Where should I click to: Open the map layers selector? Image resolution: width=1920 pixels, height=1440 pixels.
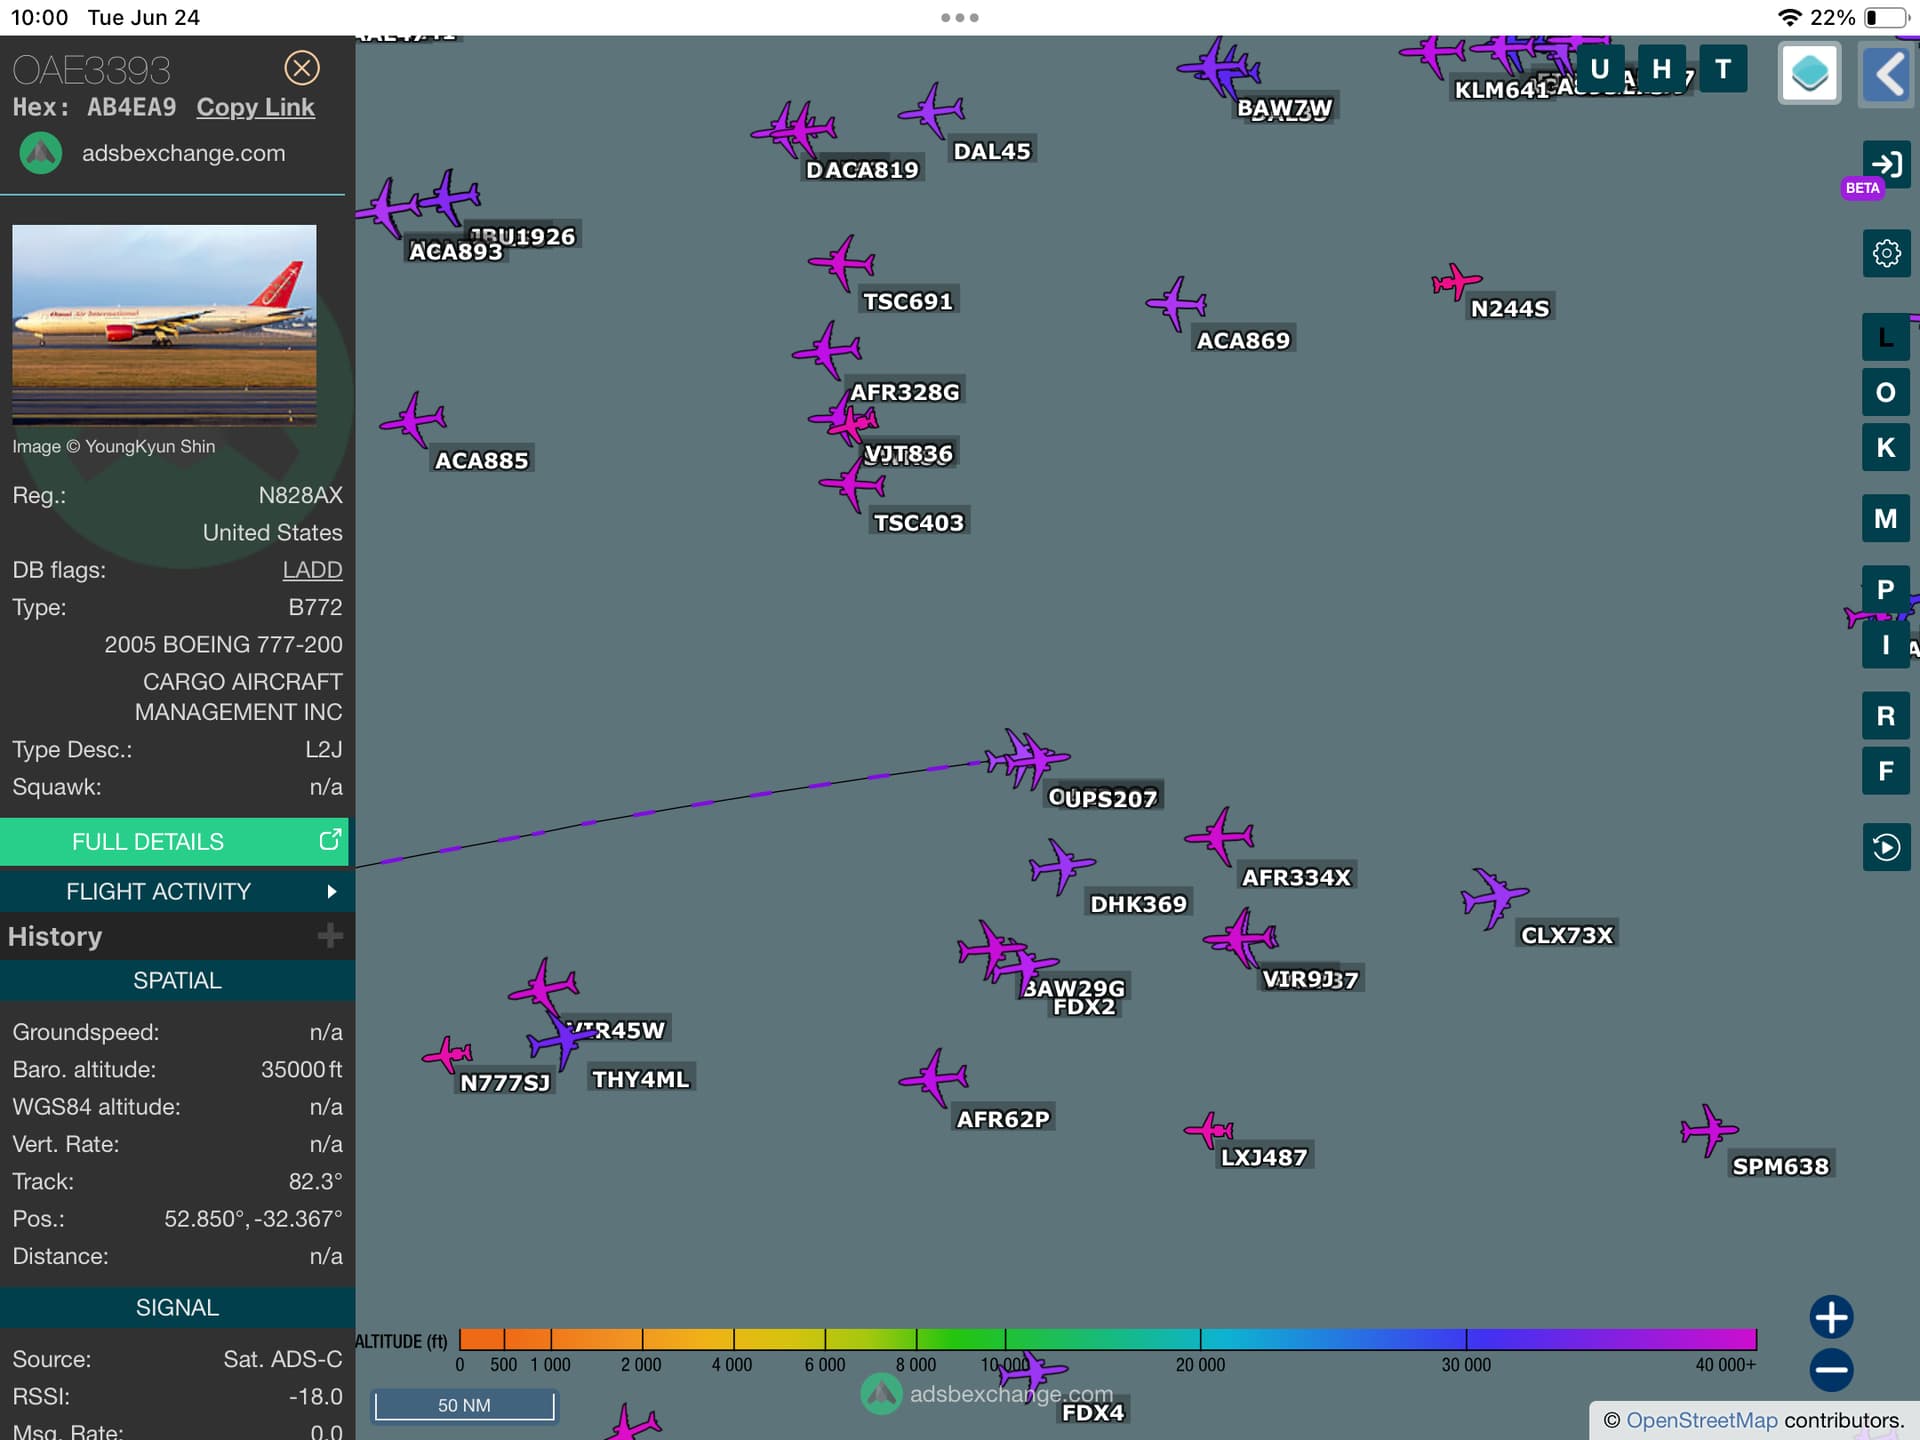click(1809, 73)
